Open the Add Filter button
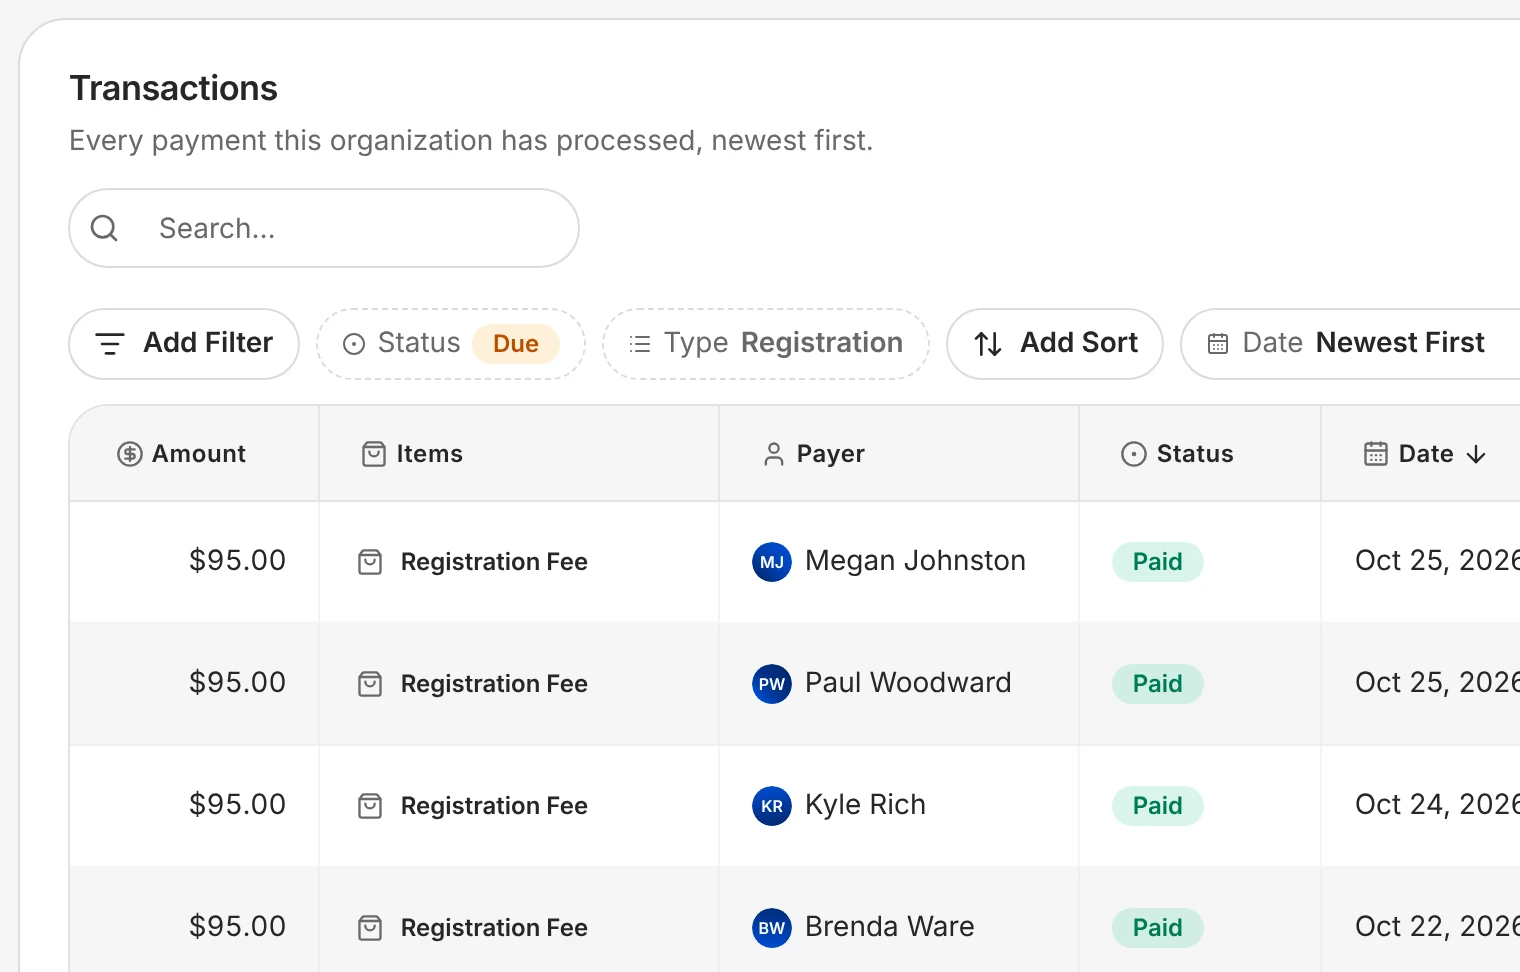The height and width of the screenshot is (972, 1520). tap(184, 344)
